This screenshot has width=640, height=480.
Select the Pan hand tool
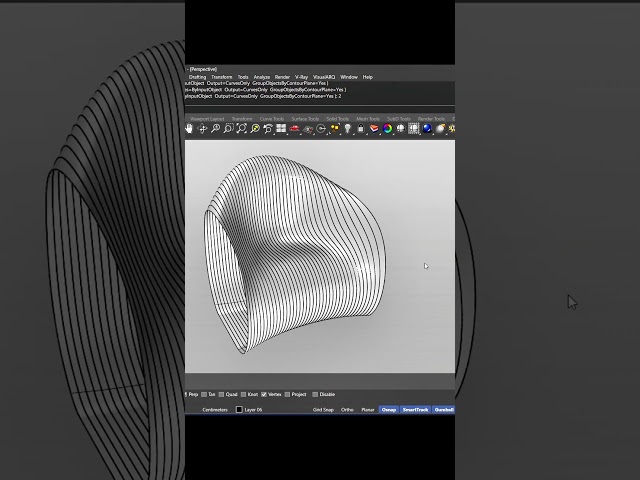pyautogui.click(x=189, y=129)
